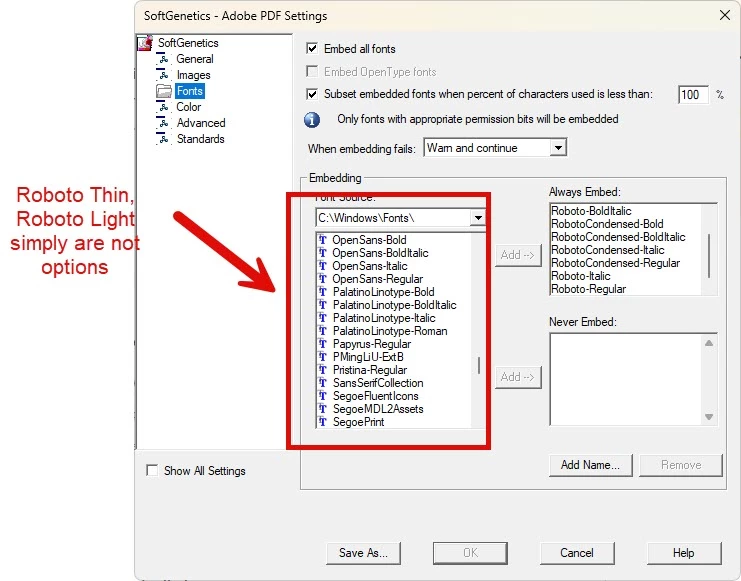Click the OK button

tap(470, 553)
